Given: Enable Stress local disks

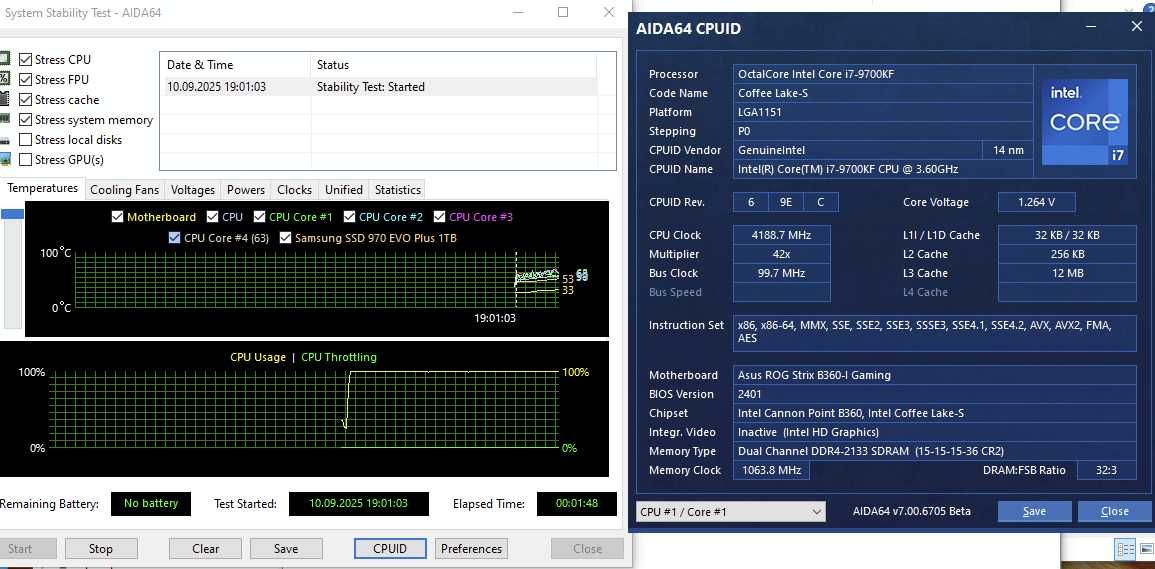Looking at the screenshot, I should [25, 139].
